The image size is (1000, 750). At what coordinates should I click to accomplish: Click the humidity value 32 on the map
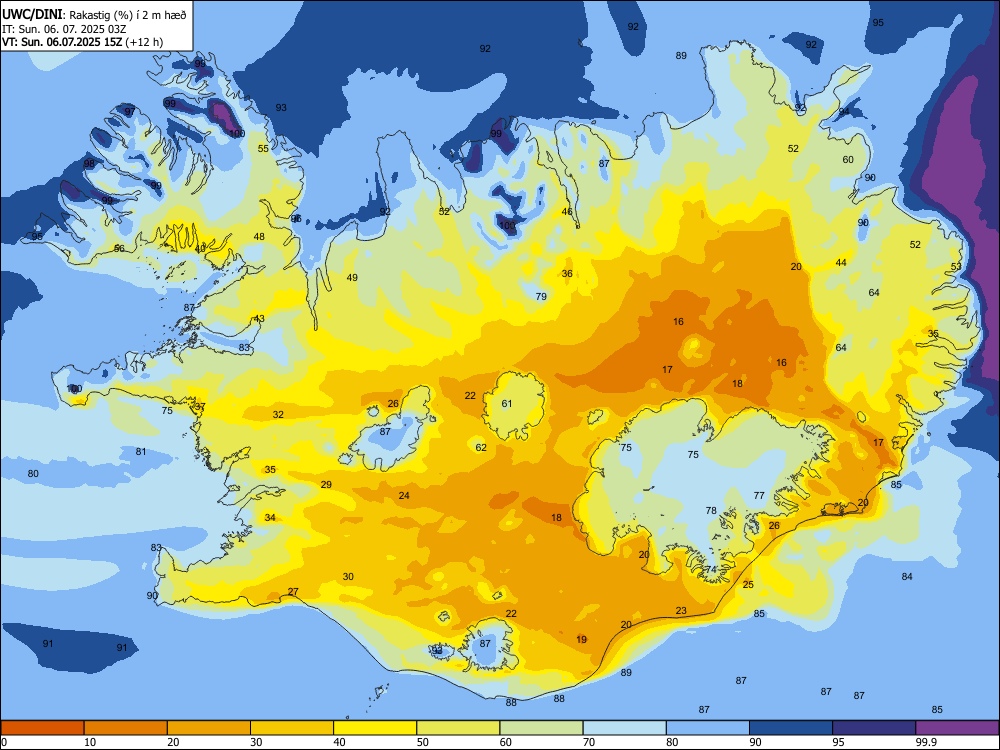point(278,415)
